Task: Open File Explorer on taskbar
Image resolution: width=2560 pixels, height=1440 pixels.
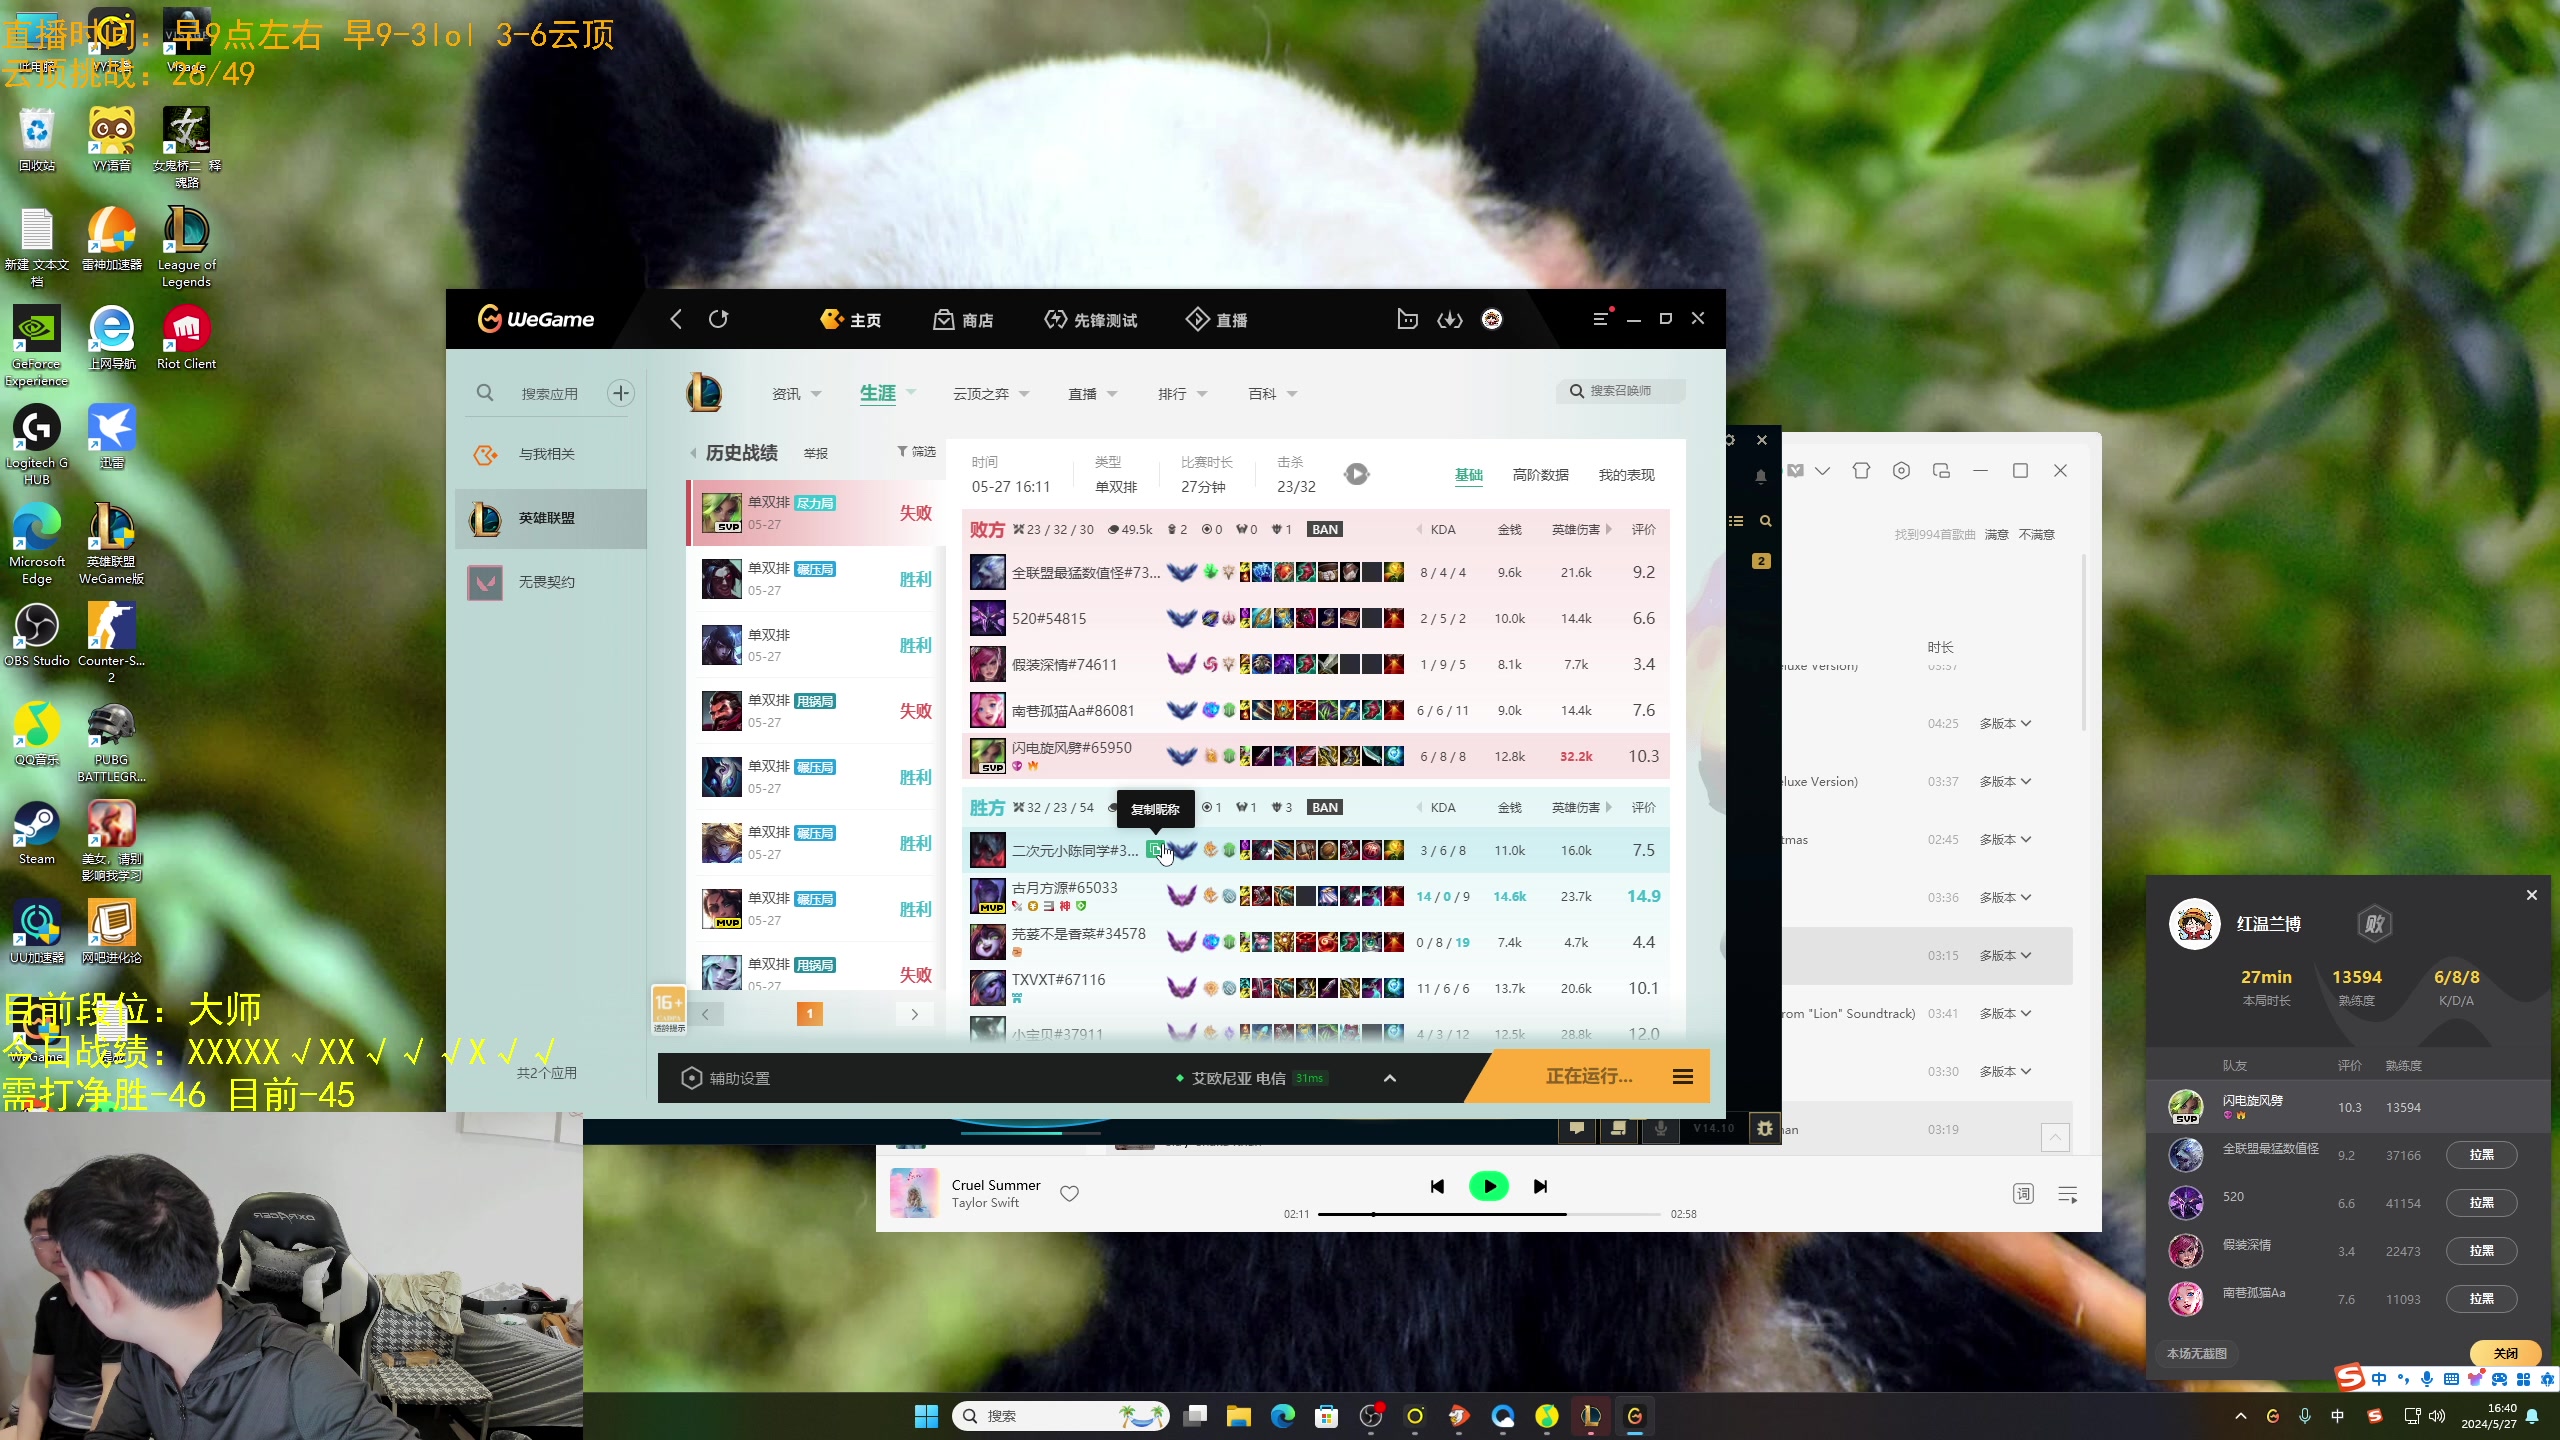Action: [1239, 1416]
